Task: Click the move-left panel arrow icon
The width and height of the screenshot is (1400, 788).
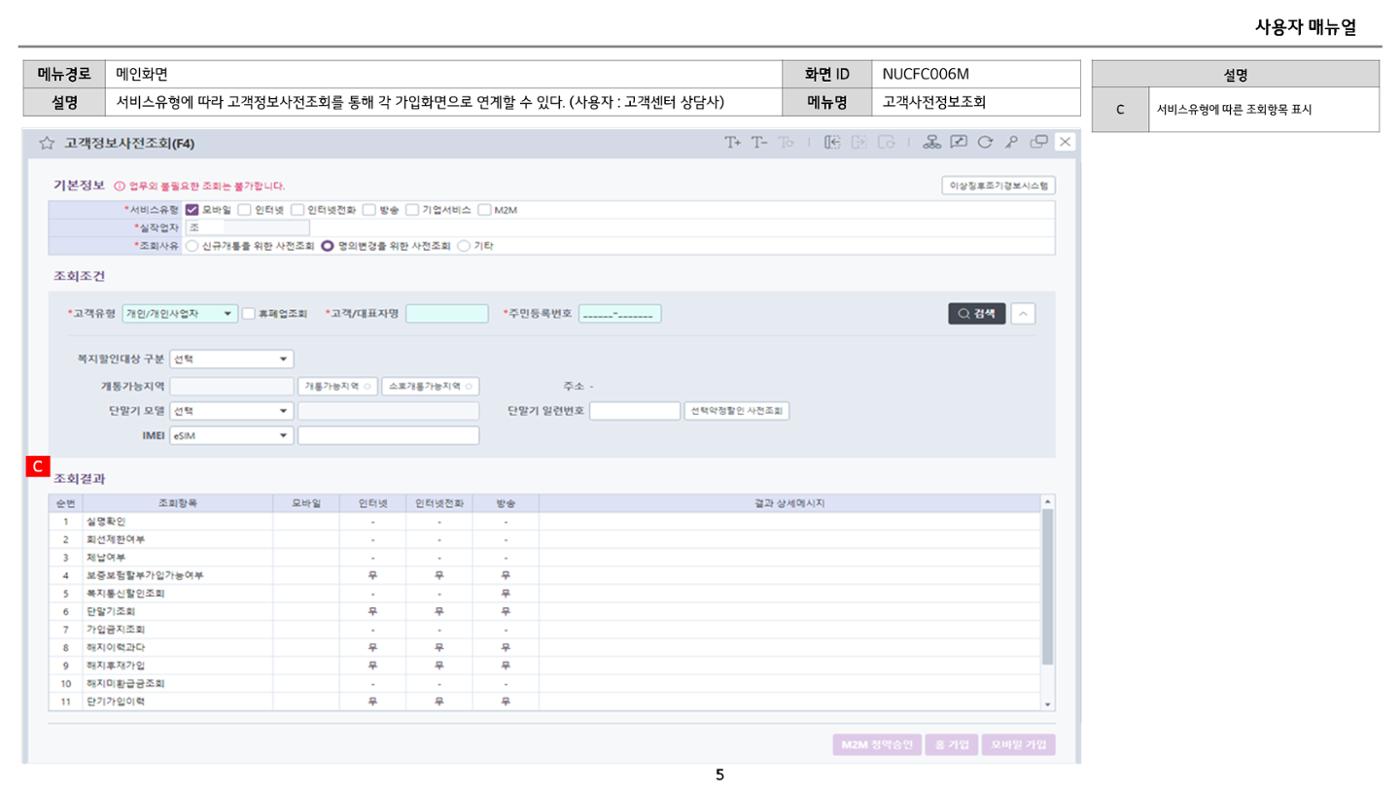Action: point(830,143)
